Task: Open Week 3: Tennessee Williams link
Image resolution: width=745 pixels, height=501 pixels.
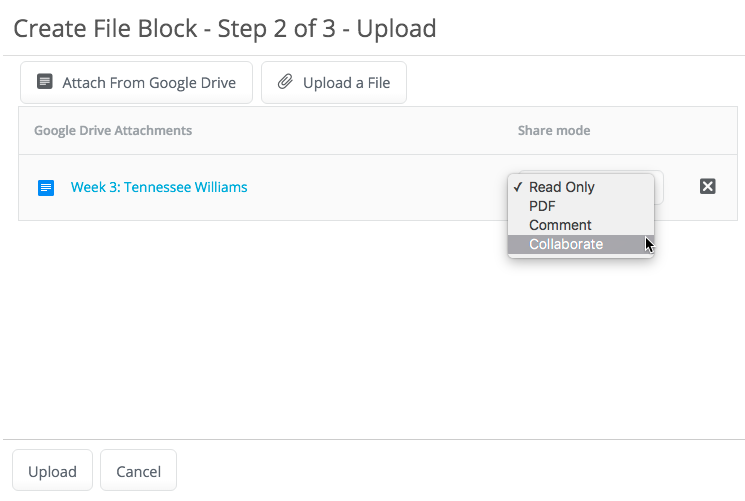Action: (x=159, y=187)
